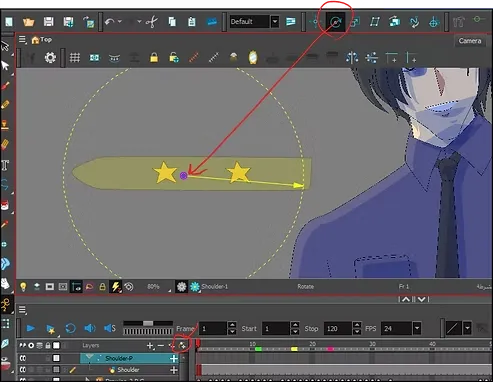The image size is (493, 382).
Task: Select the Eraser tool in the left toolbar
Action: click(5, 145)
